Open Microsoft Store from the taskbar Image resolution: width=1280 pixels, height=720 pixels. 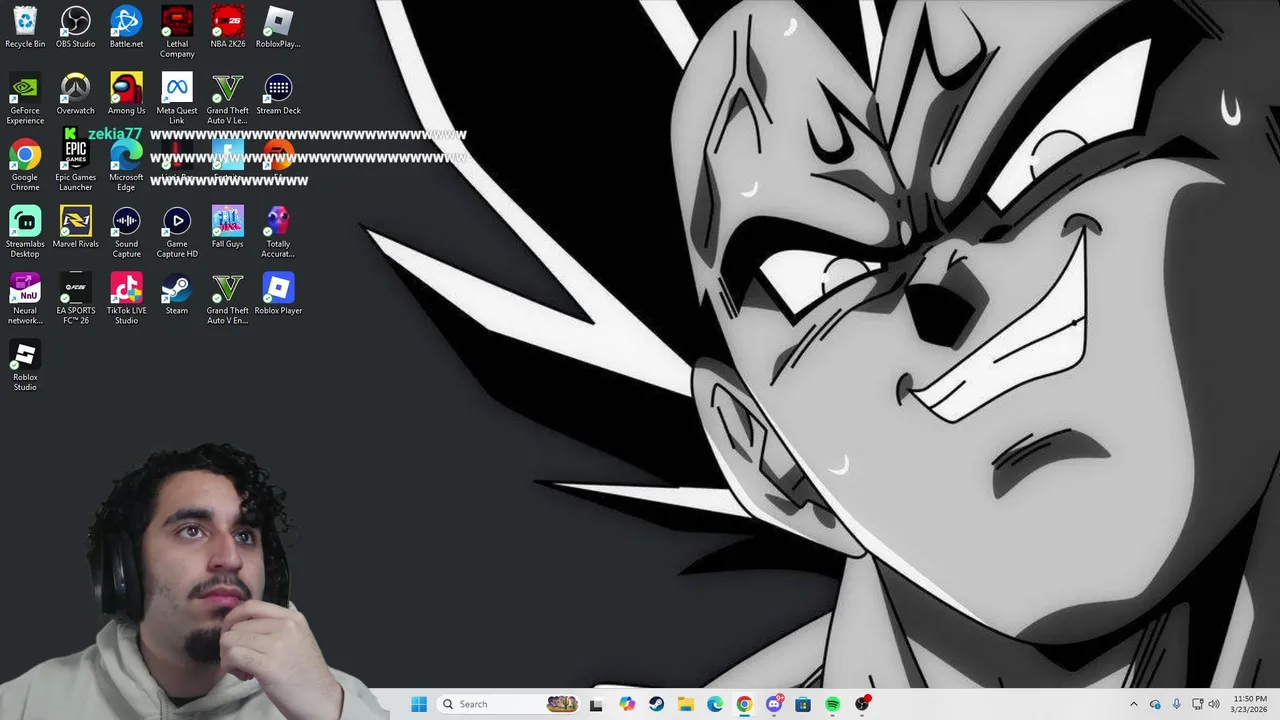coord(803,704)
